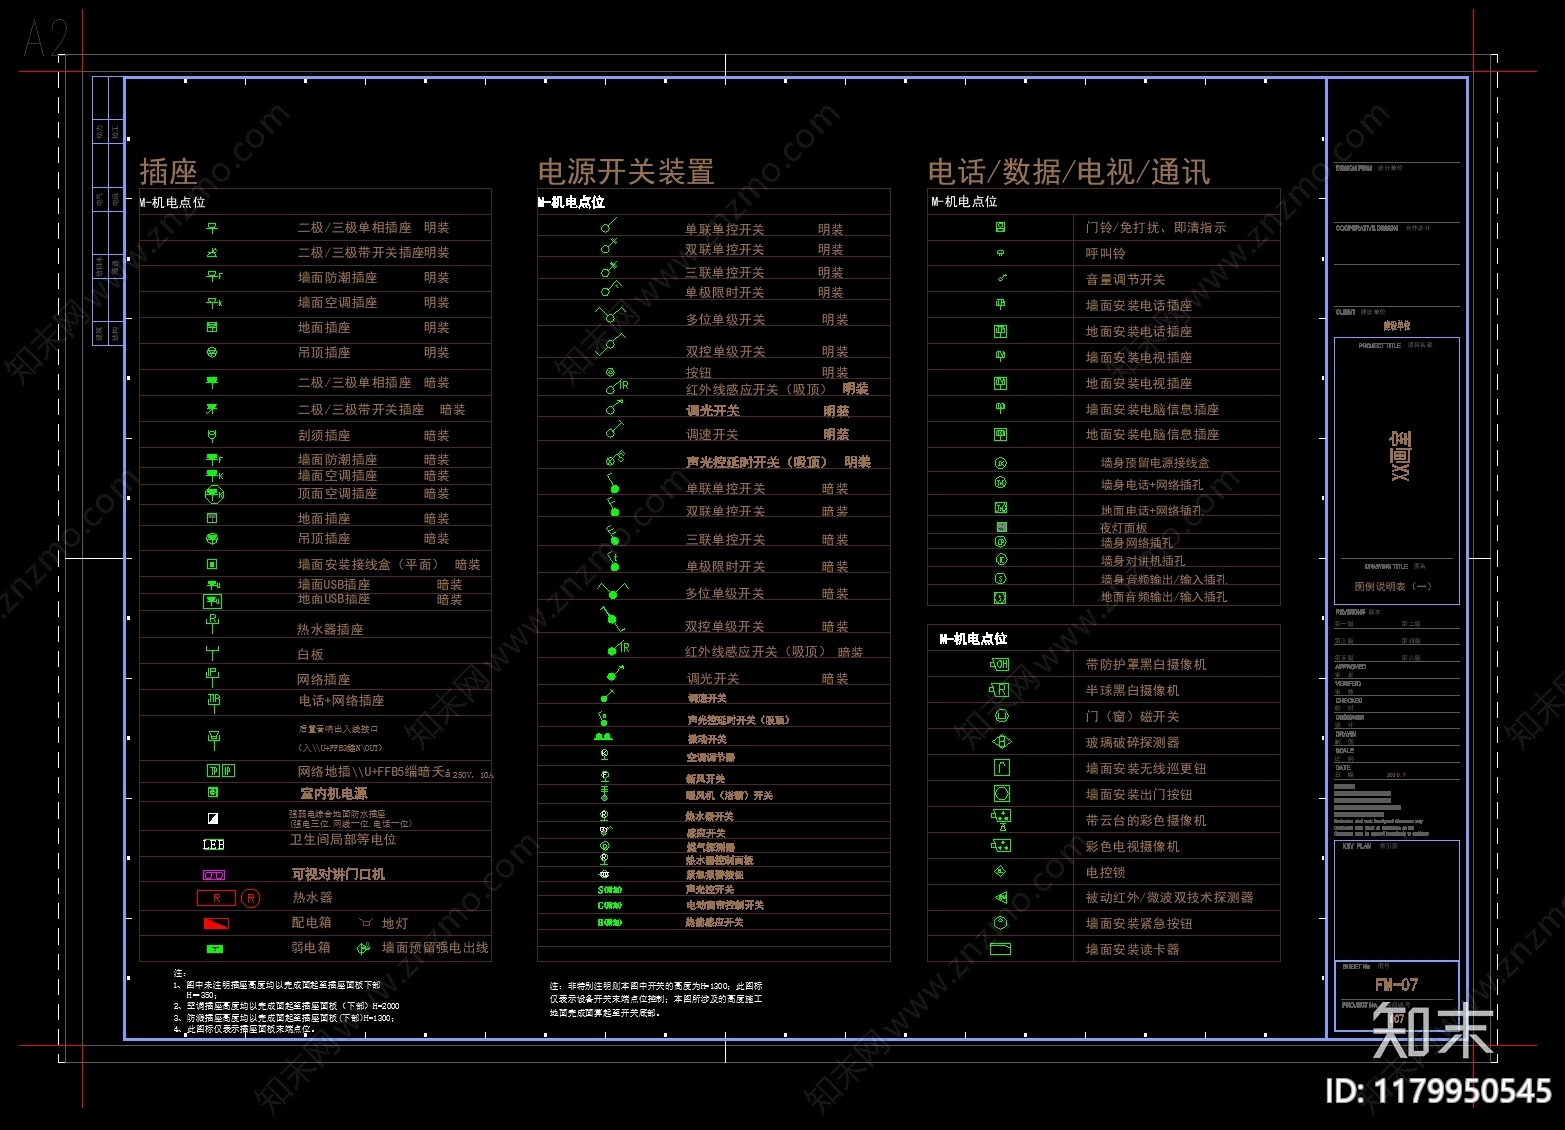Click the label 单联单控开关 明装
This screenshot has width=1565, height=1130.
tap(764, 229)
